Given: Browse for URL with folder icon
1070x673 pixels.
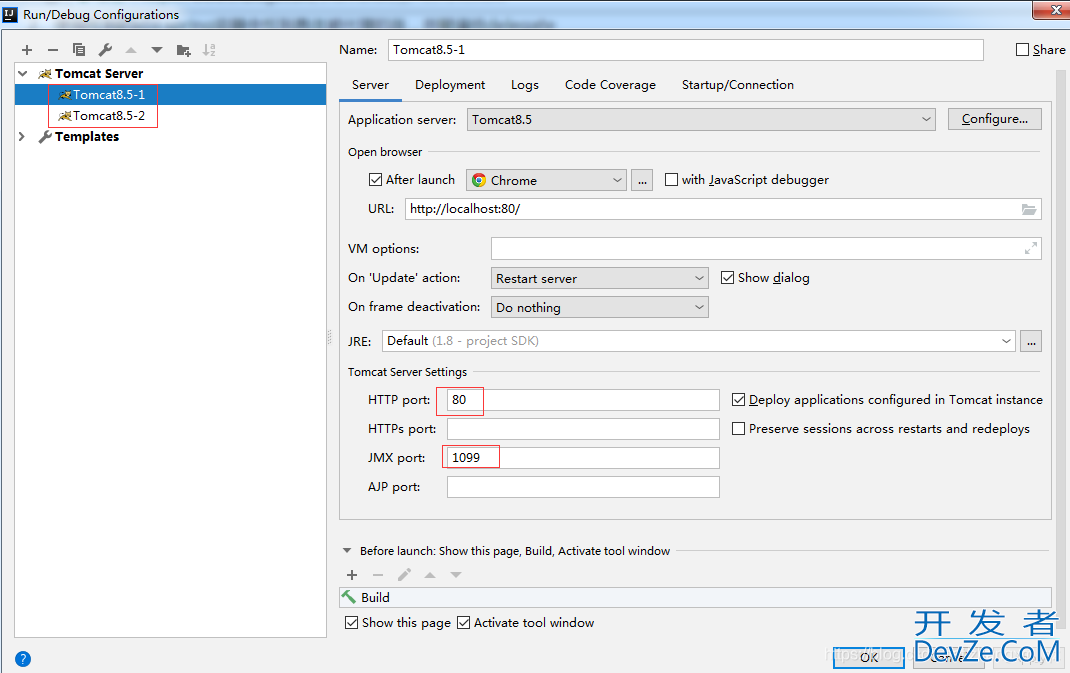Looking at the screenshot, I should [x=1029, y=209].
